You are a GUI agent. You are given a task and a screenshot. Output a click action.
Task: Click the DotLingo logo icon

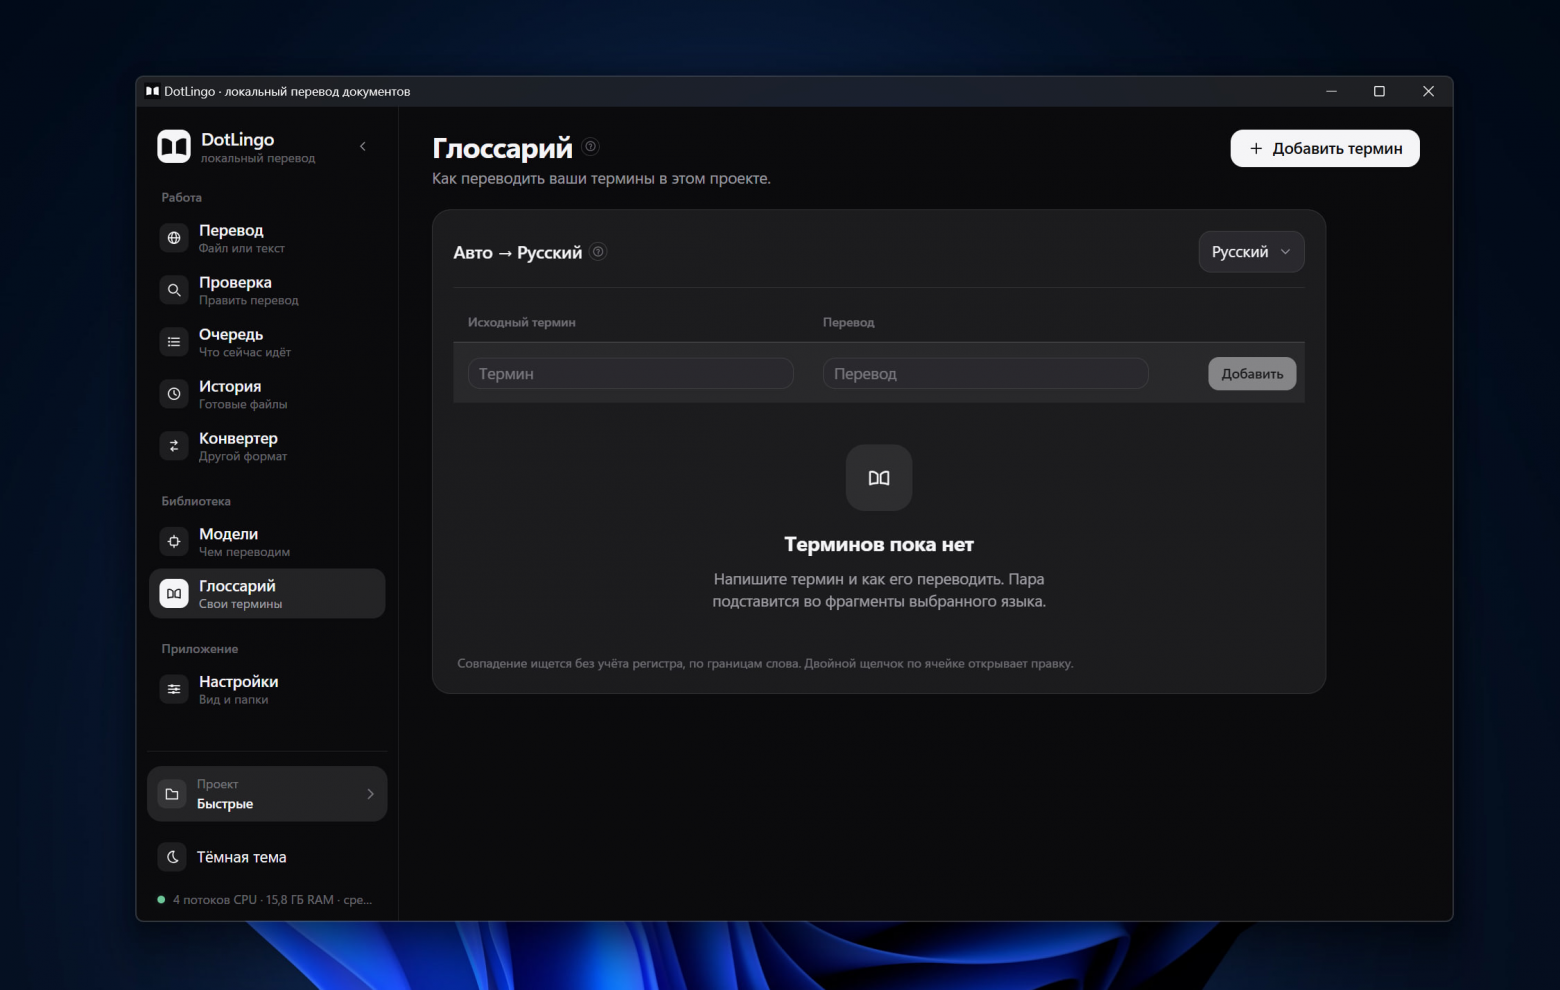[174, 146]
